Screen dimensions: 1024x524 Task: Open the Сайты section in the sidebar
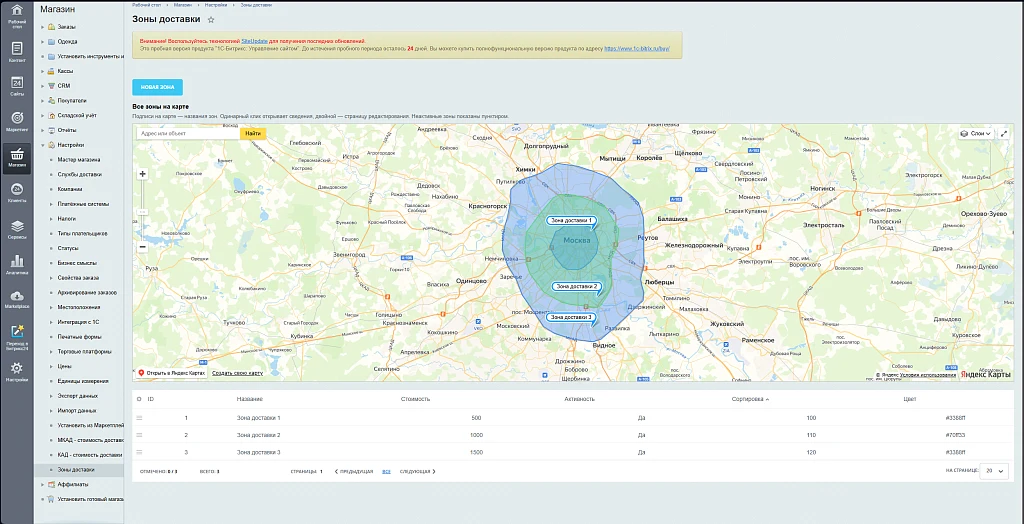(x=17, y=88)
